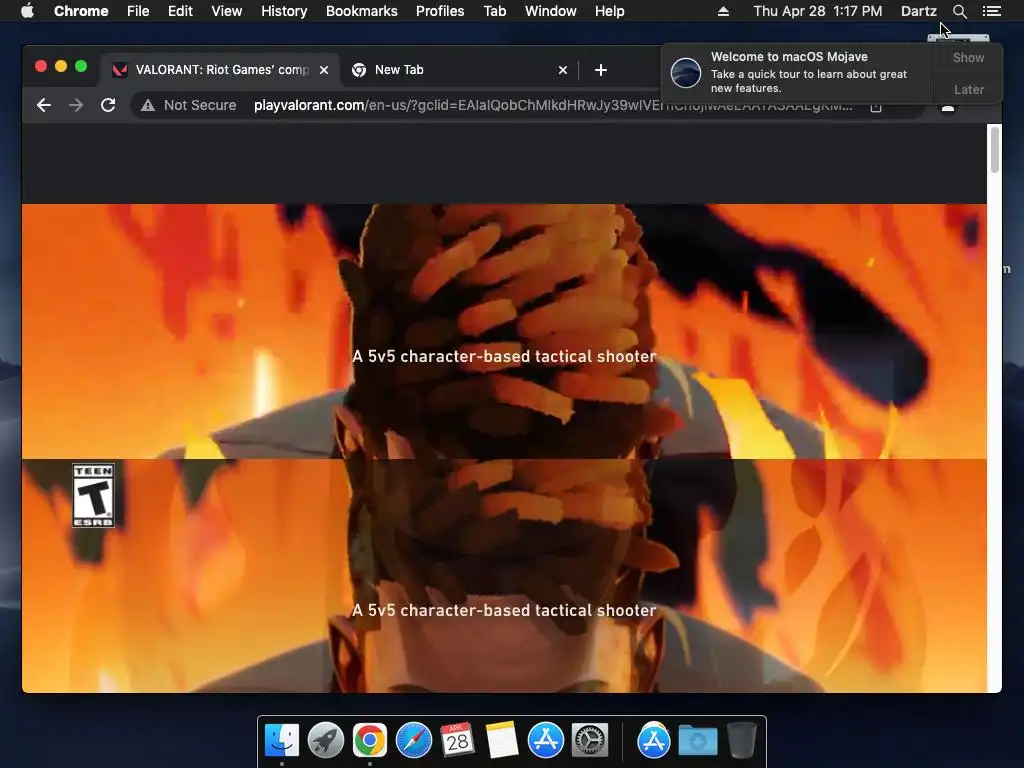This screenshot has width=1024, height=768.
Task: Open Finder from the Dock
Action: click(282, 741)
